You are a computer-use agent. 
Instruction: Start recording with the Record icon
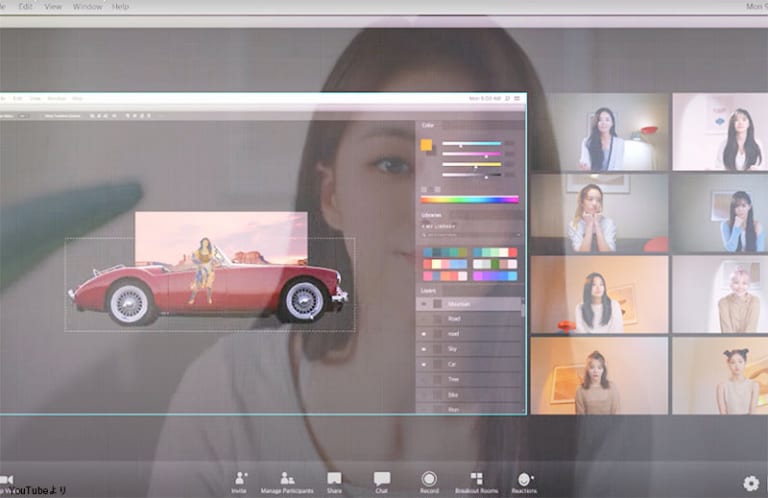(x=429, y=478)
